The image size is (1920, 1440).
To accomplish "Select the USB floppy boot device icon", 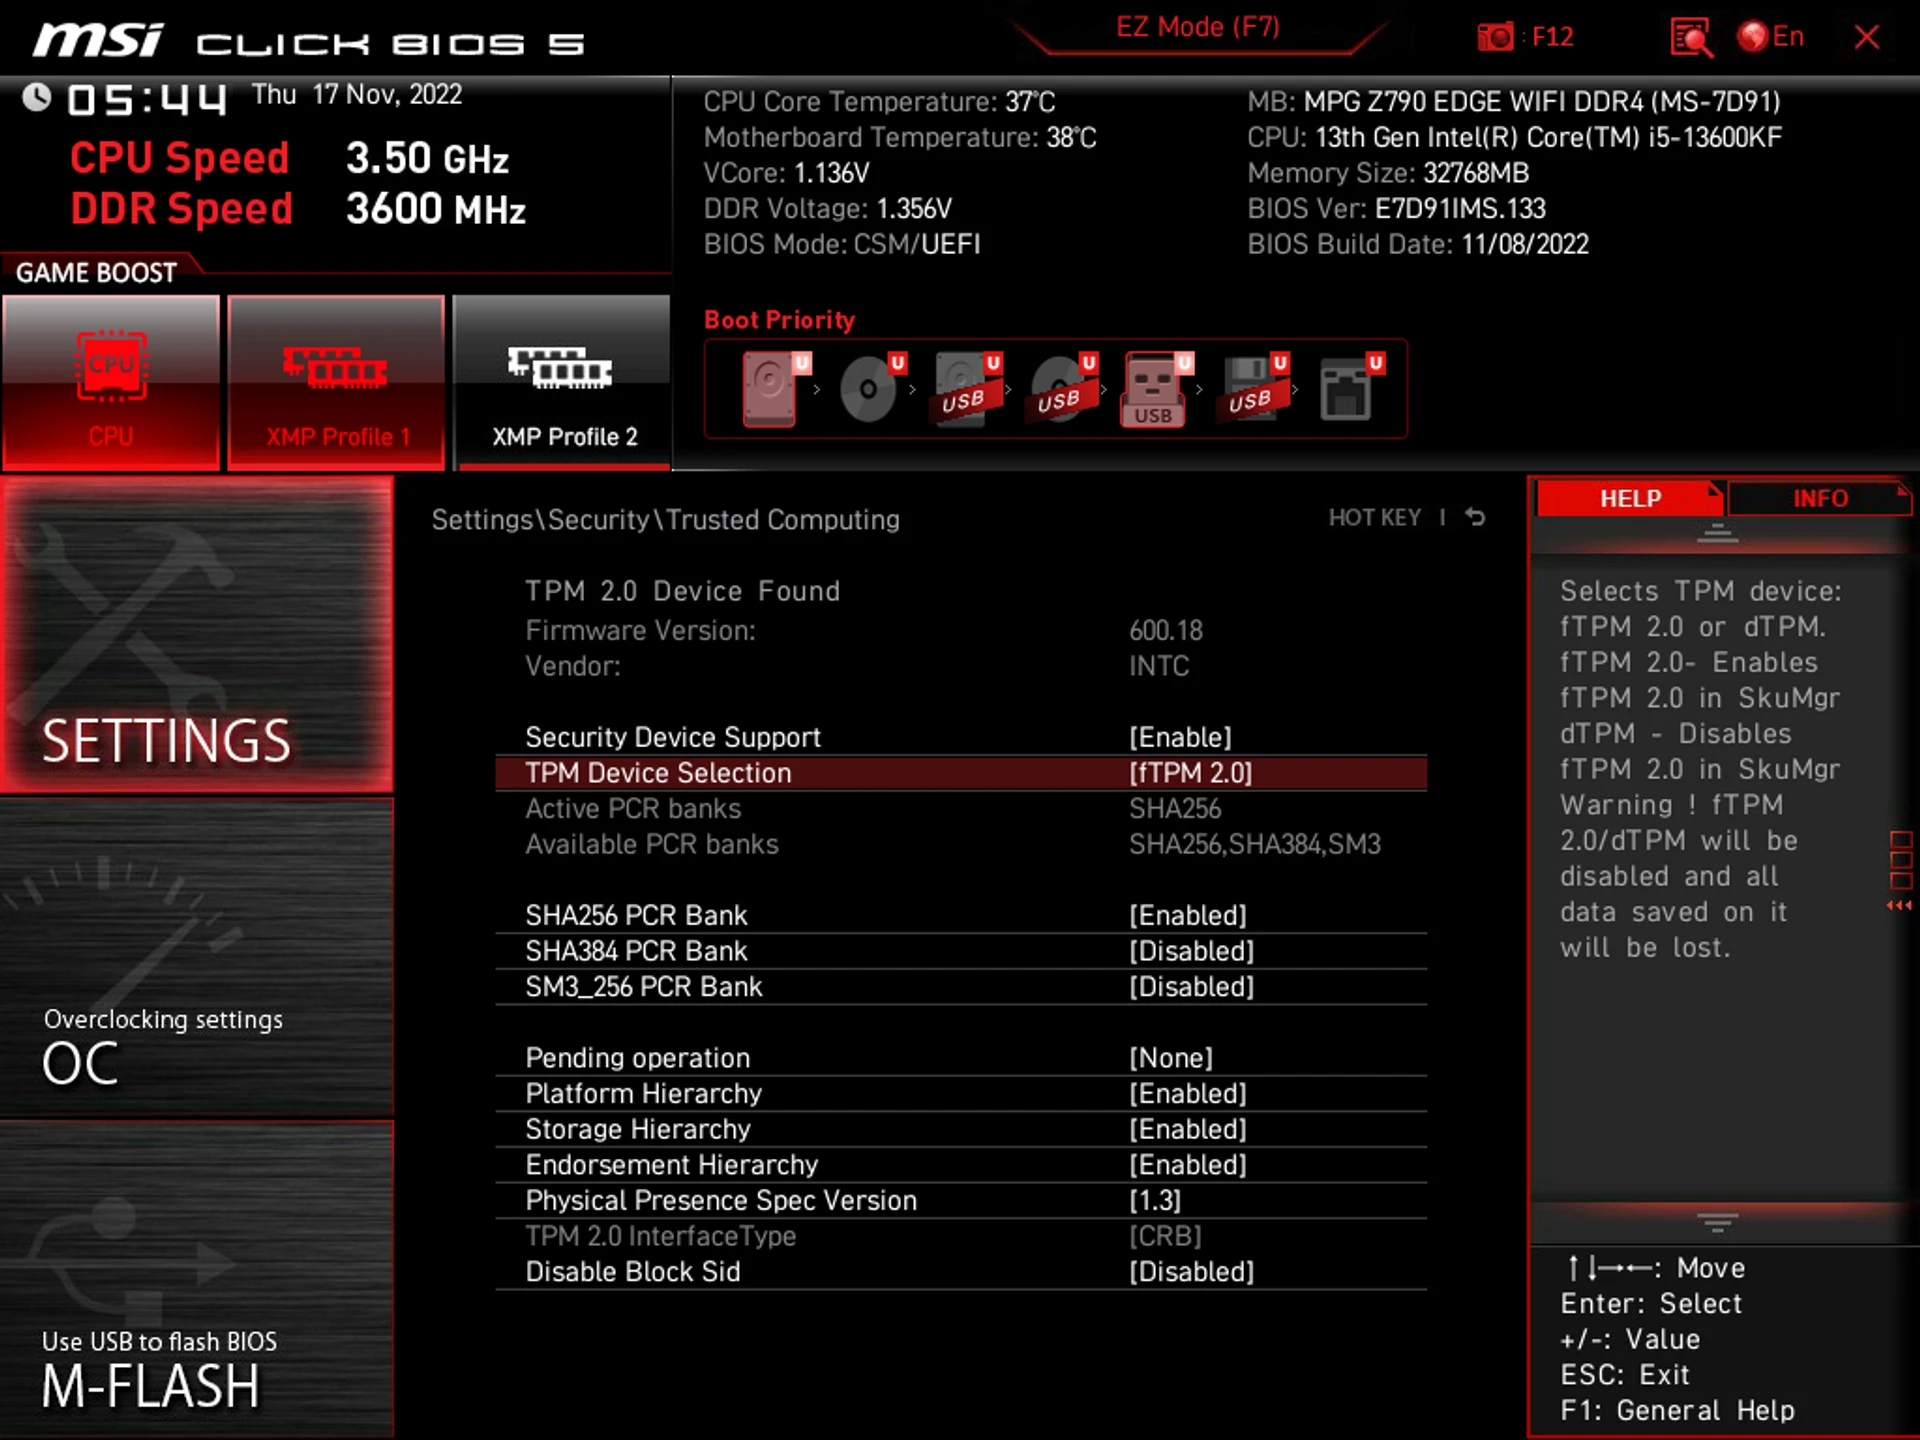I will coord(1253,389).
